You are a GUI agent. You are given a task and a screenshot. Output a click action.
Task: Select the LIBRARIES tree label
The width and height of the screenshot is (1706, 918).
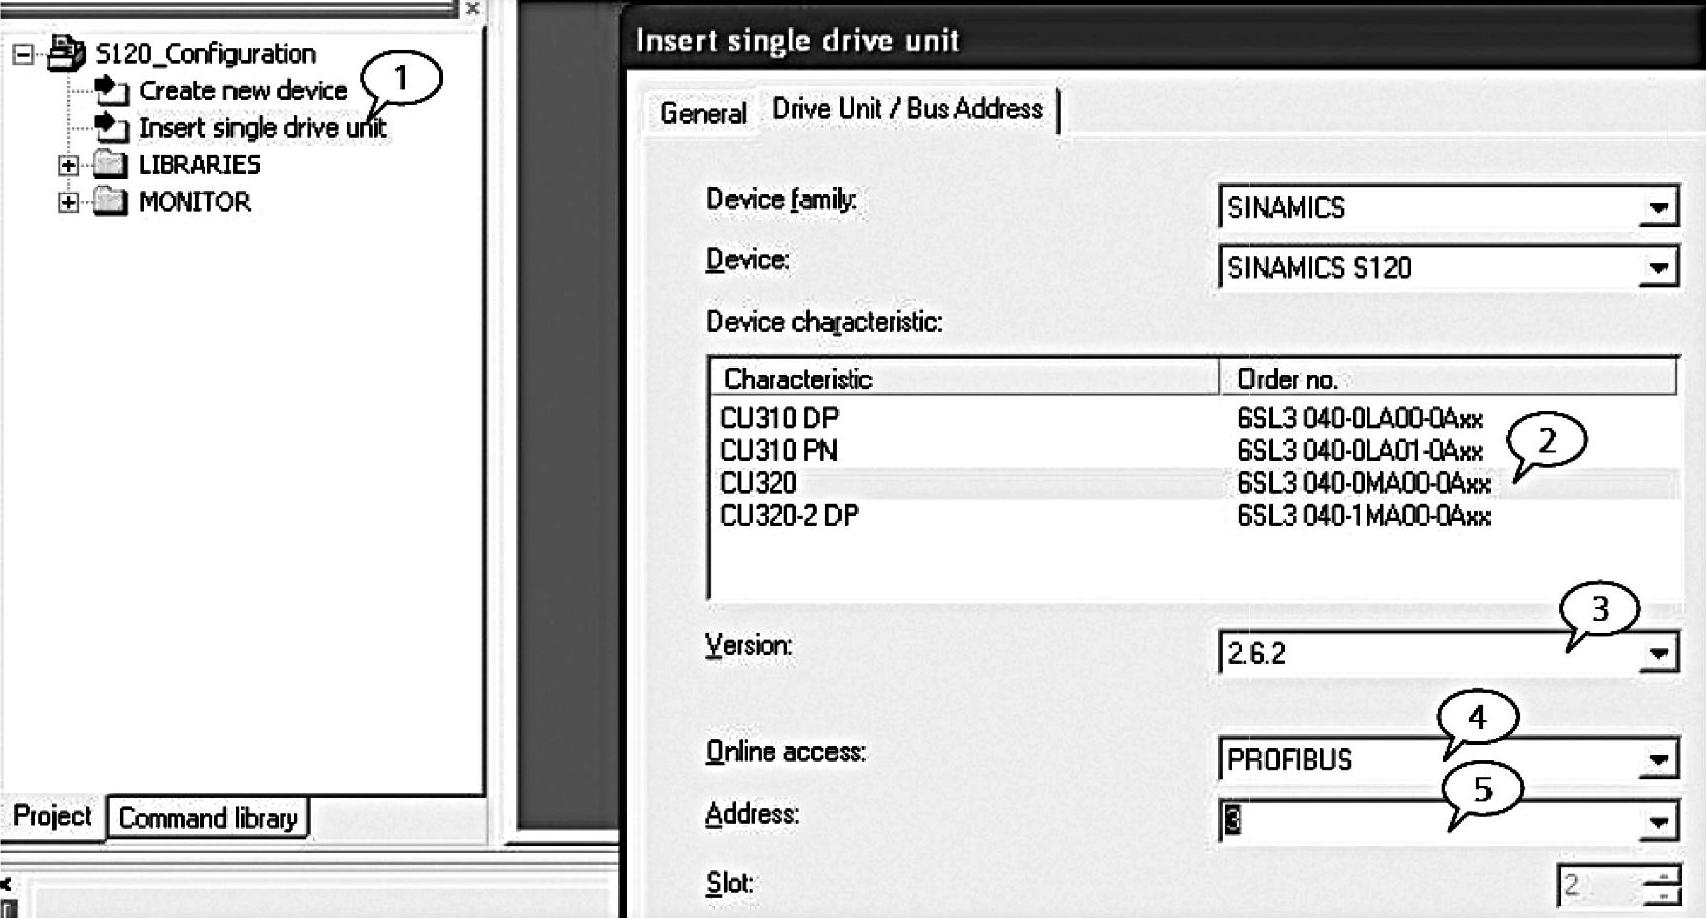click(x=199, y=164)
